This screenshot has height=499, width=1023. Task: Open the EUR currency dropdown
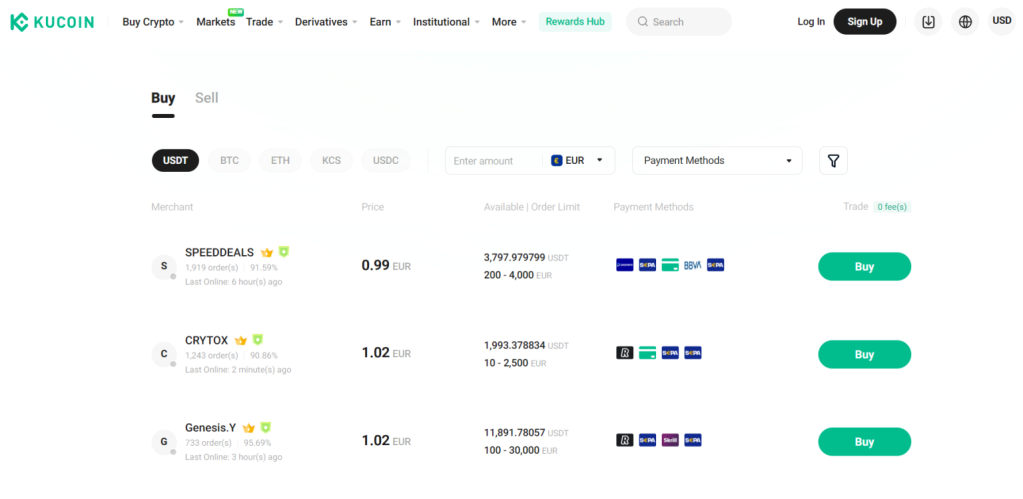578,160
